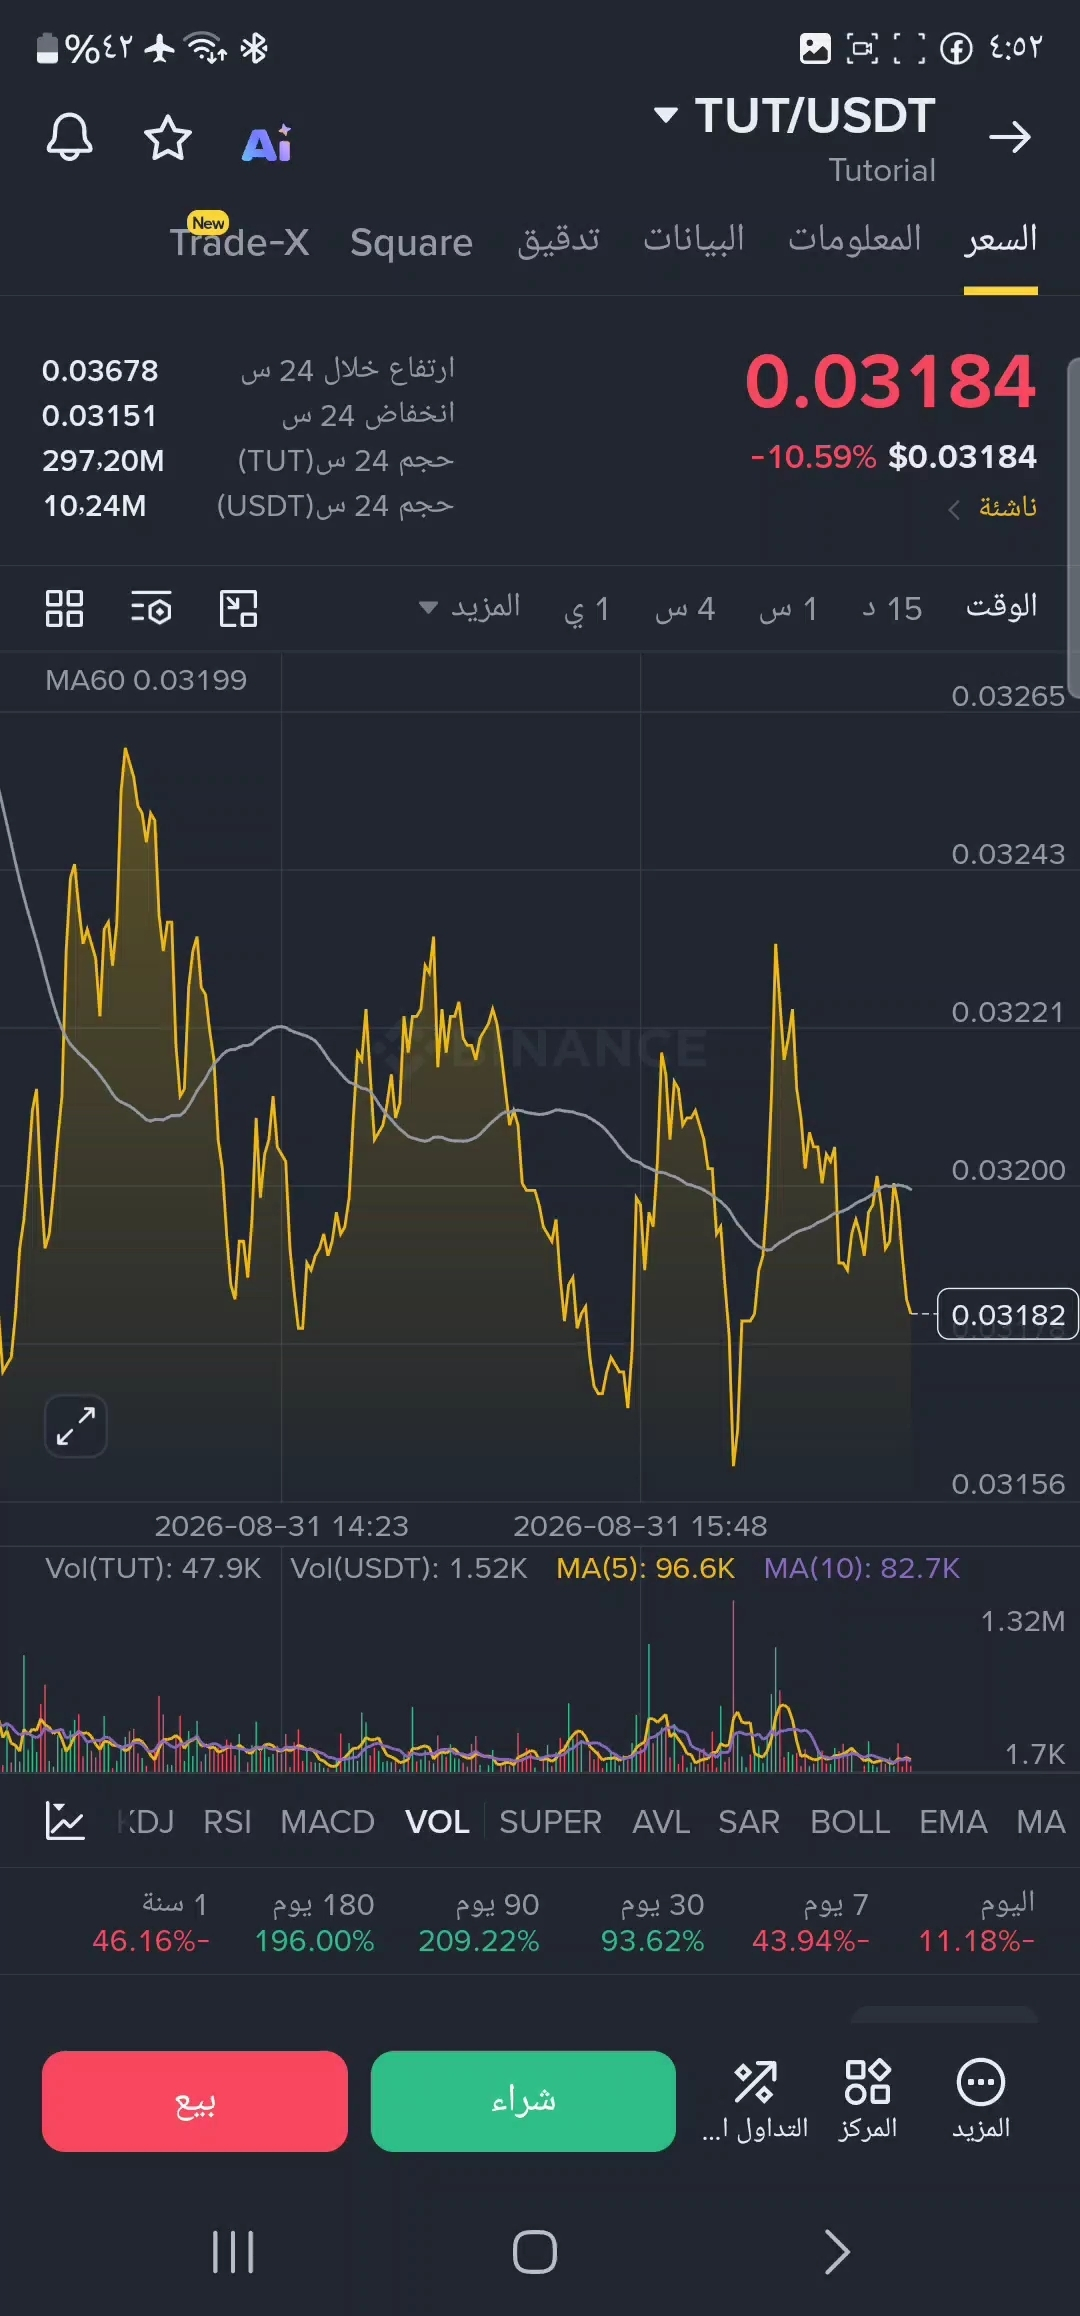This screenshot has height=2316, width=1080.
Task: Open المركز hub icon
Action: pos(868,2100)
